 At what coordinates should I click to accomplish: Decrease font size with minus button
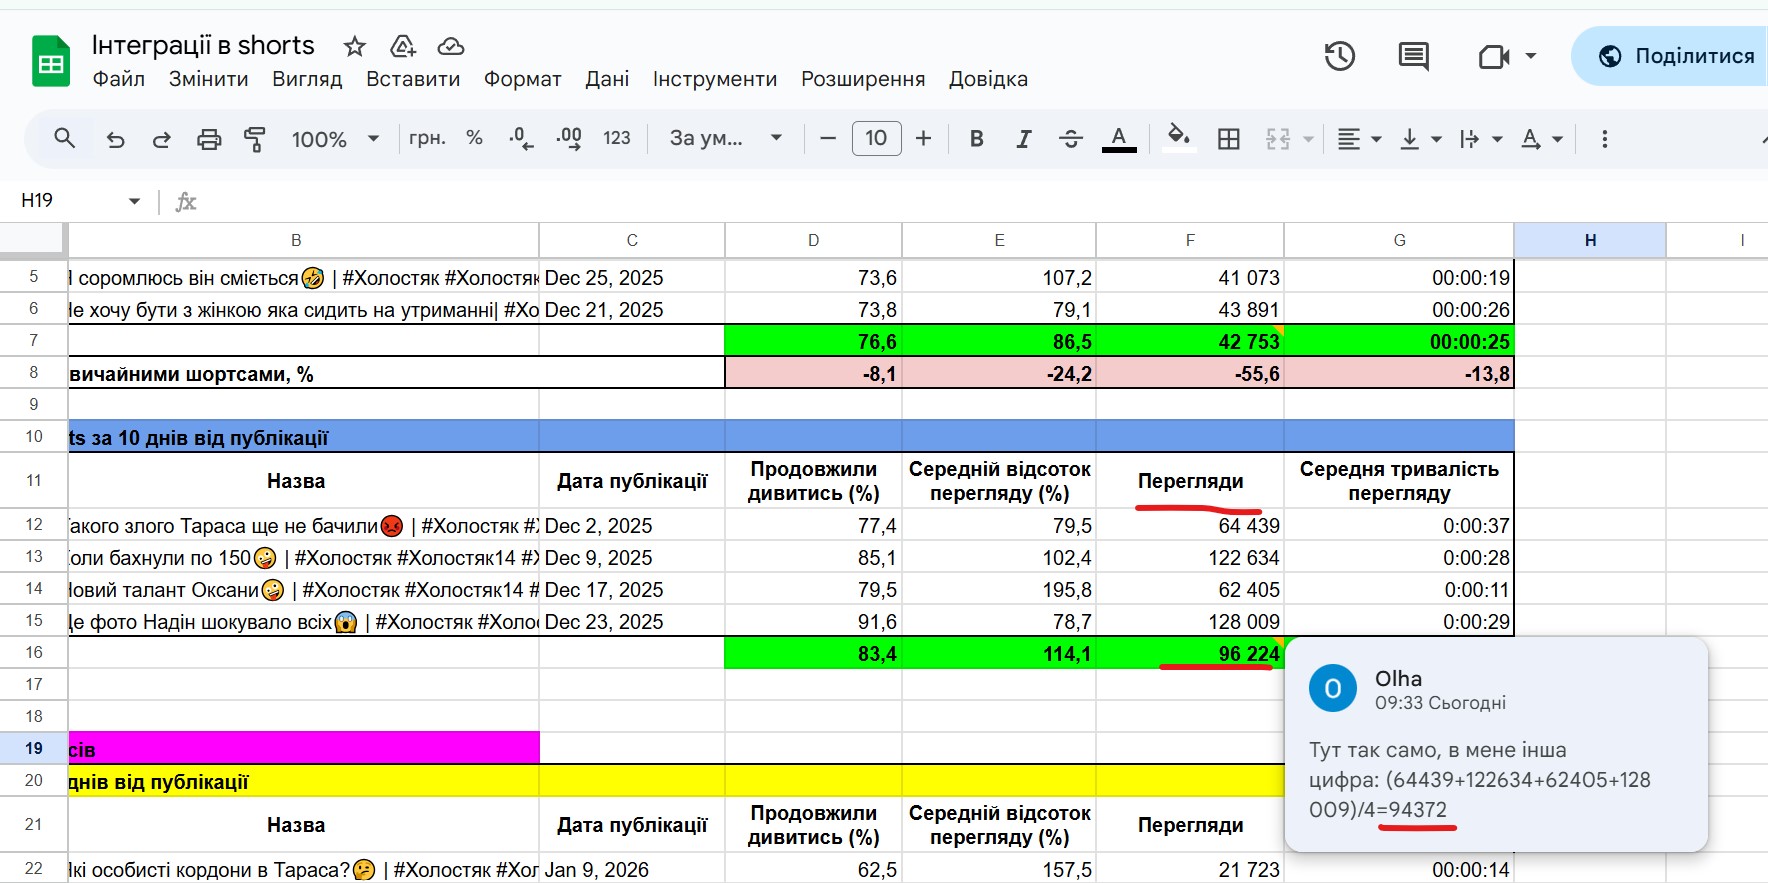[827, 139]
